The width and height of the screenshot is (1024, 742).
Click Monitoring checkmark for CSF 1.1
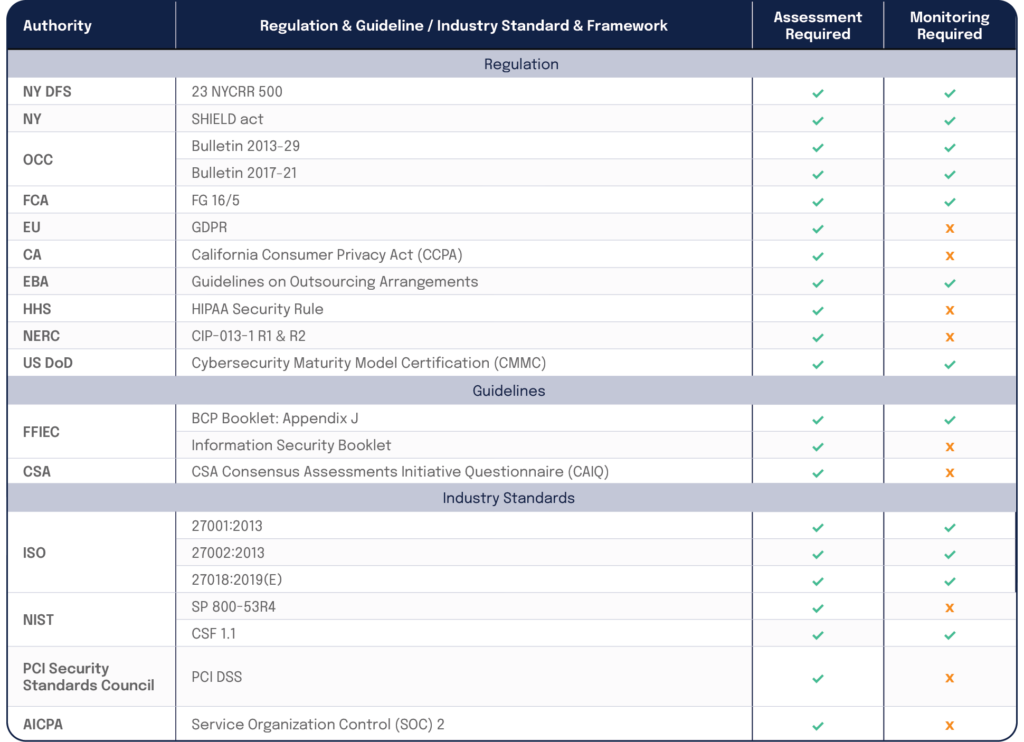[x=949, y=635]
